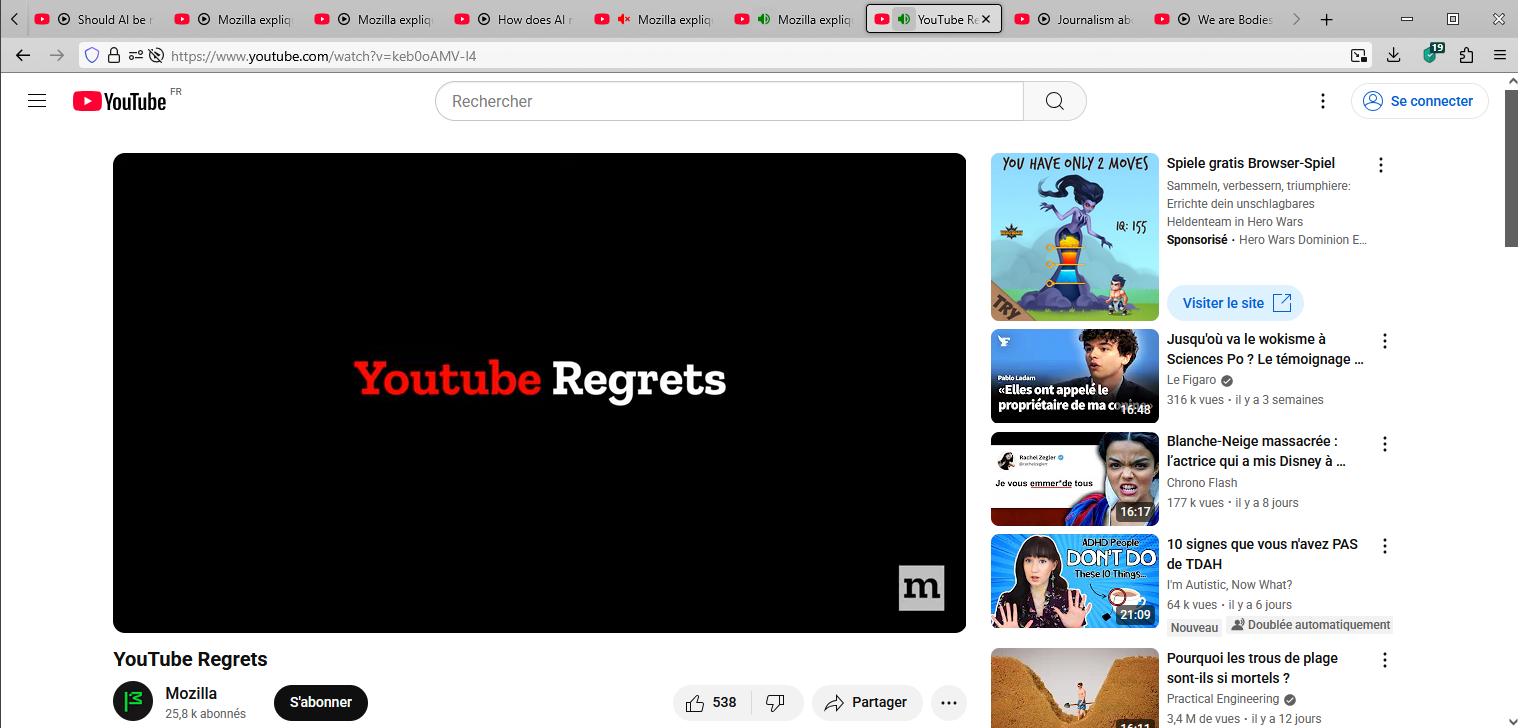This screenshot has height=728, width=1518.
Task: Open options for Spiele gratis Browser-Spiel ad
Action: tap(1381, 165)
